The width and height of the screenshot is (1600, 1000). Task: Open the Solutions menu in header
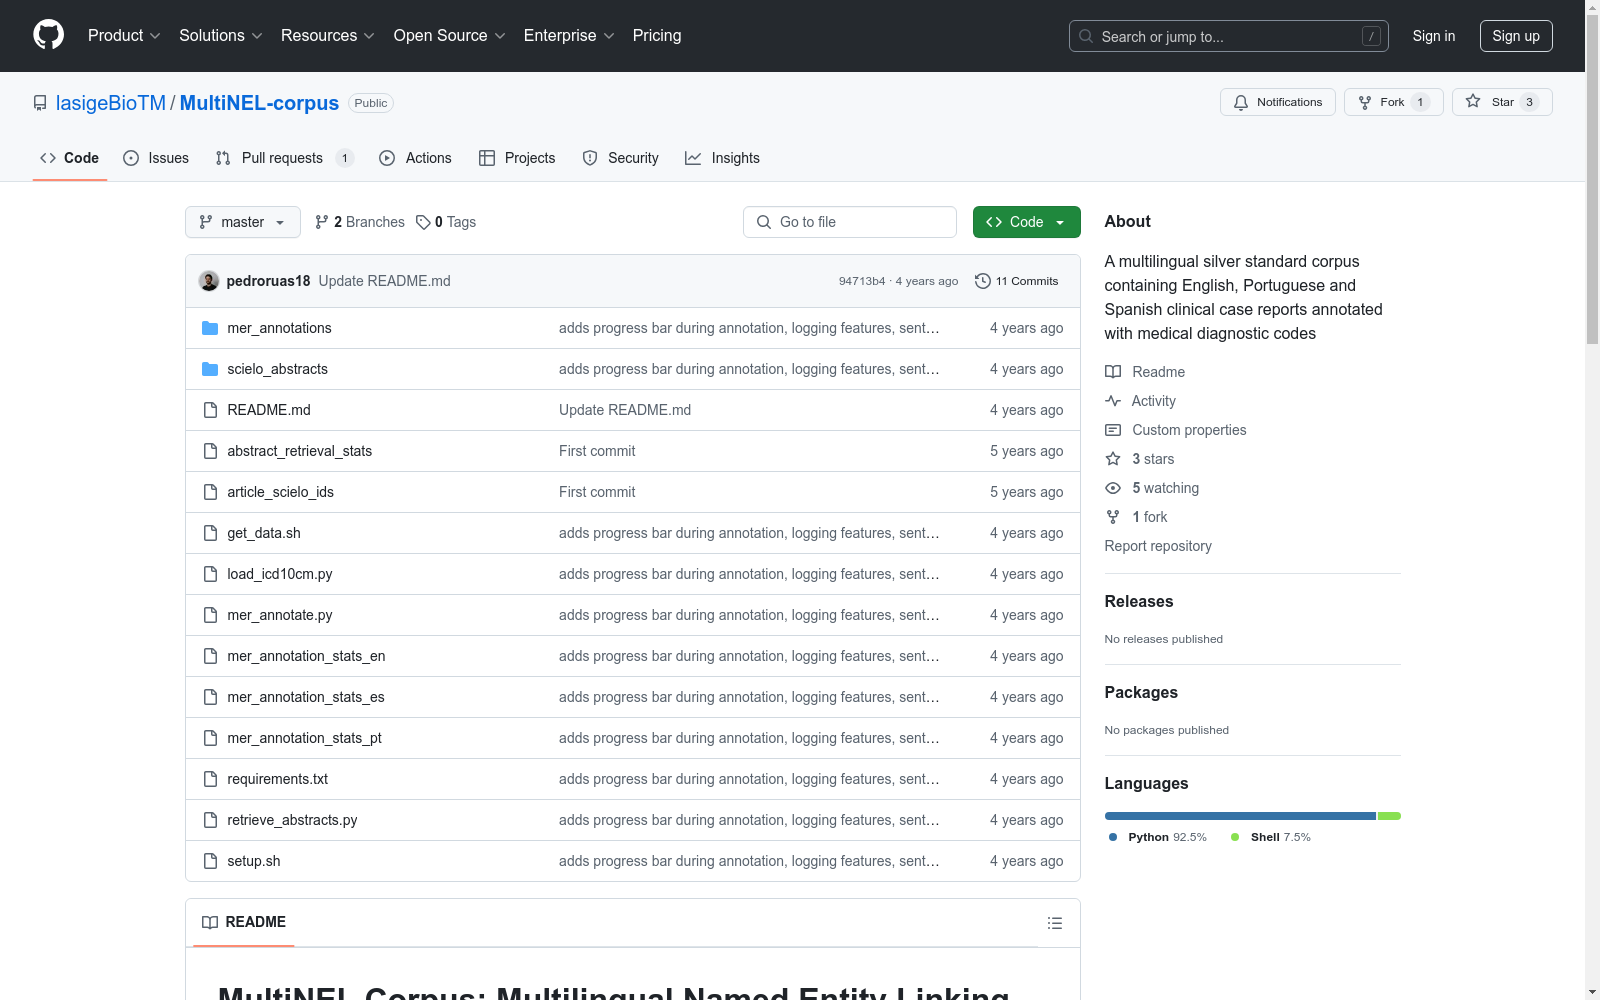[220, 35]
